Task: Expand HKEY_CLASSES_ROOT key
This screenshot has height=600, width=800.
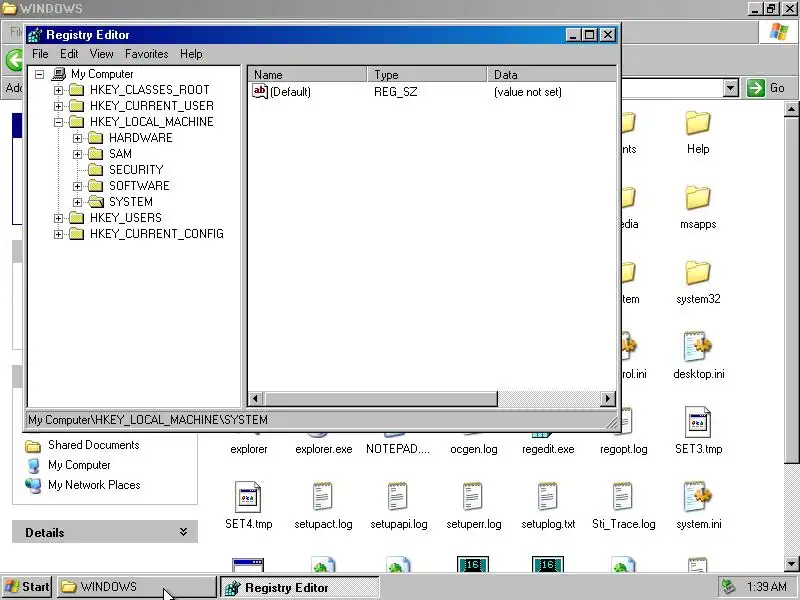Action: tap(58, 90)
